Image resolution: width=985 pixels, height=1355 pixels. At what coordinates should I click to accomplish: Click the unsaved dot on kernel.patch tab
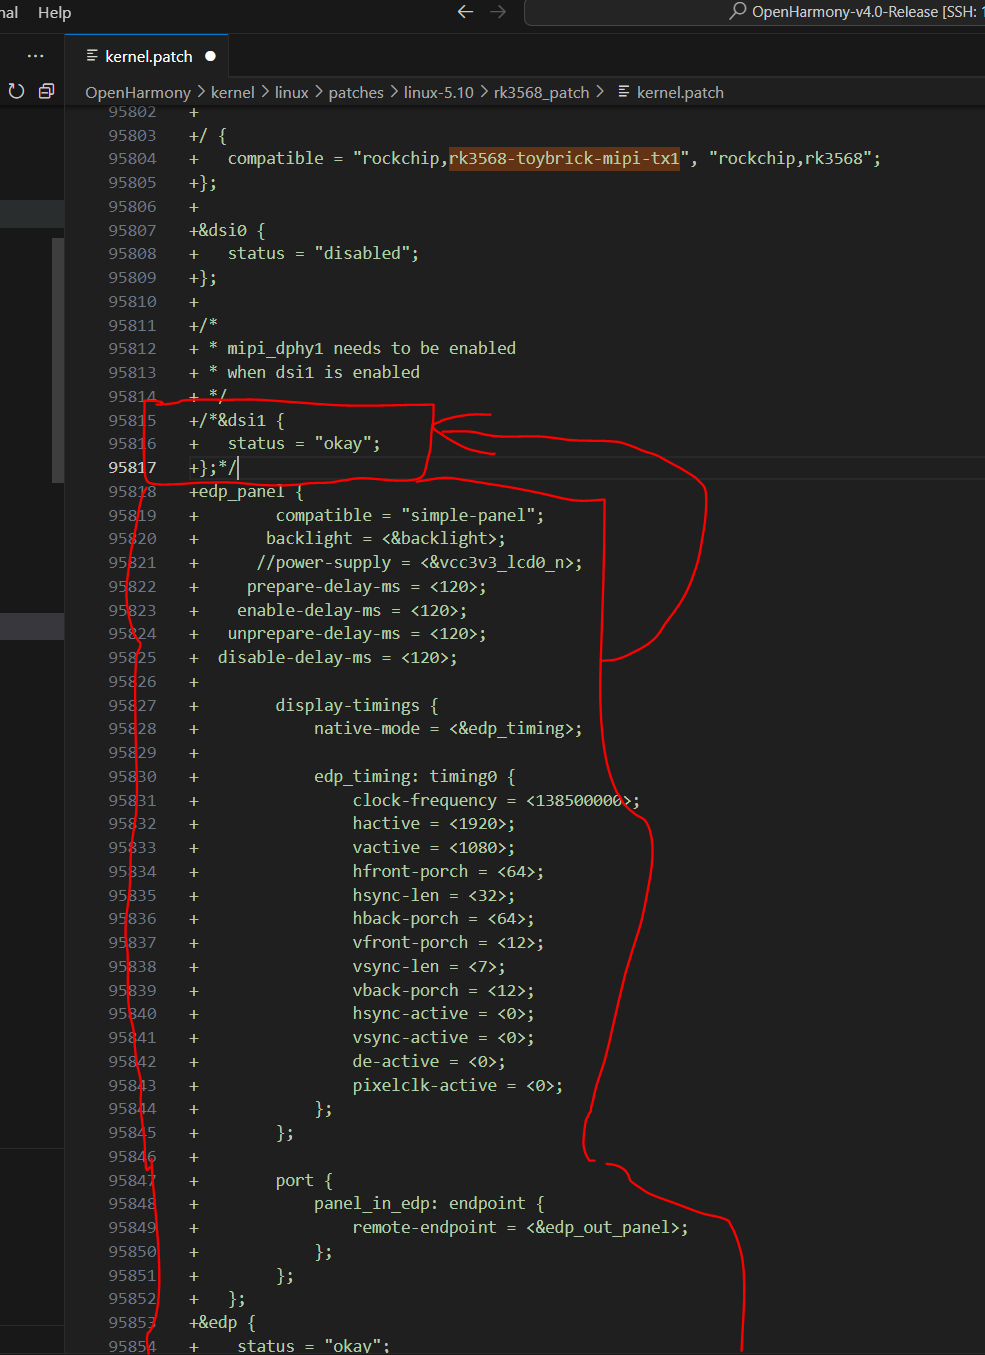(210, 56)
